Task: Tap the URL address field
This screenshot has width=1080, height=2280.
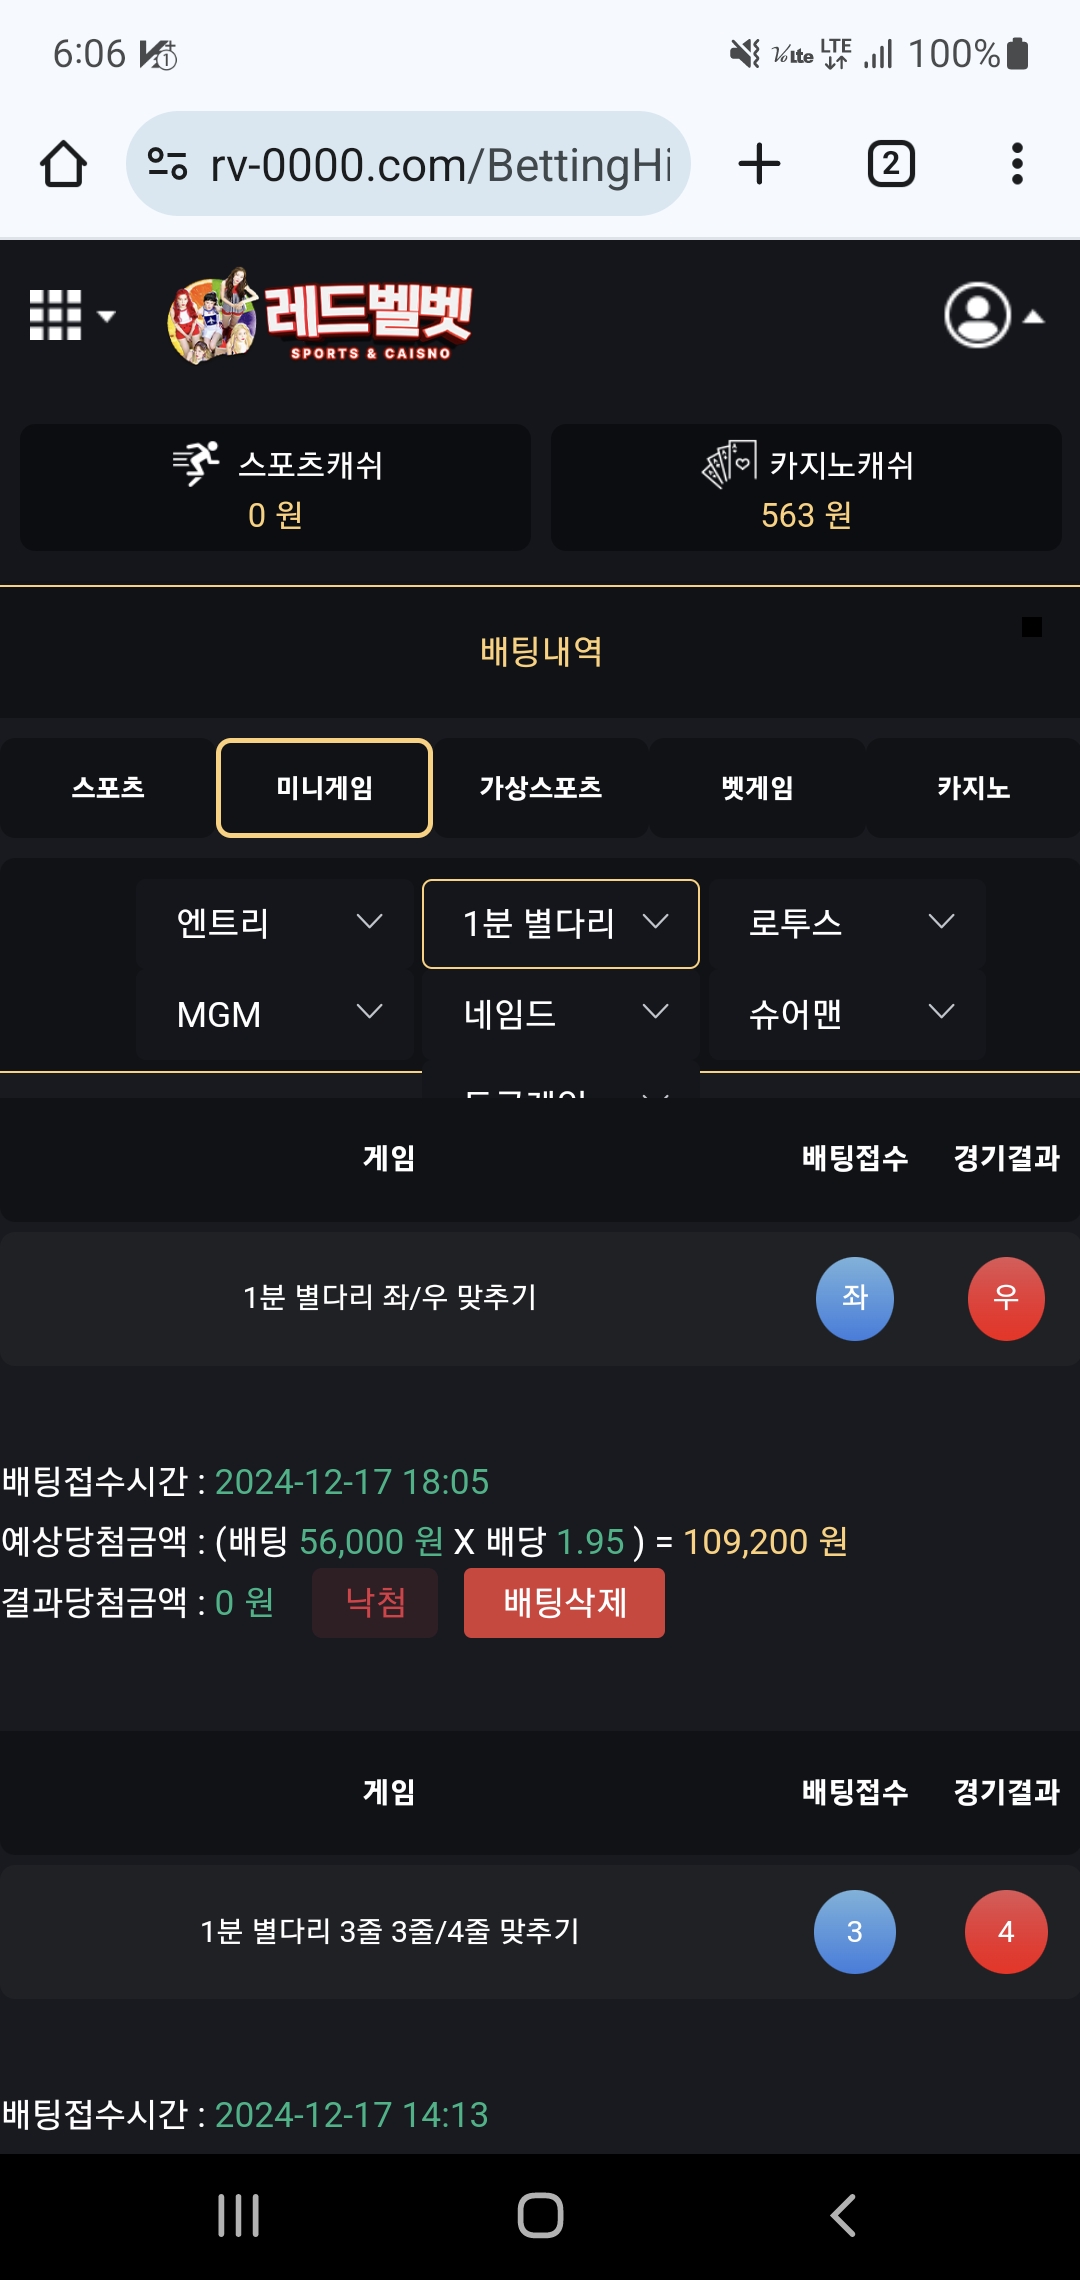Action: [440, 164]
